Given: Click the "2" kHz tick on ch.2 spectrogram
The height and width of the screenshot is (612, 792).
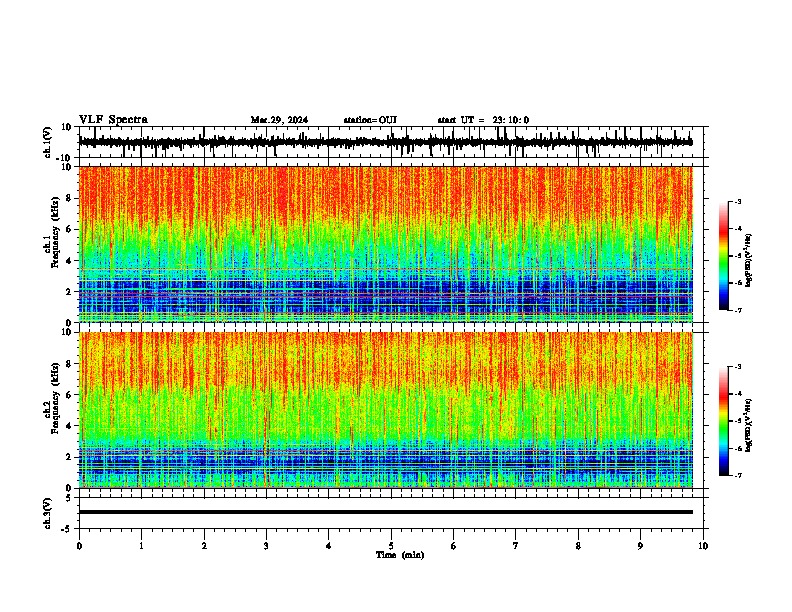Looking at the screenshot, I should pos(70,457).
